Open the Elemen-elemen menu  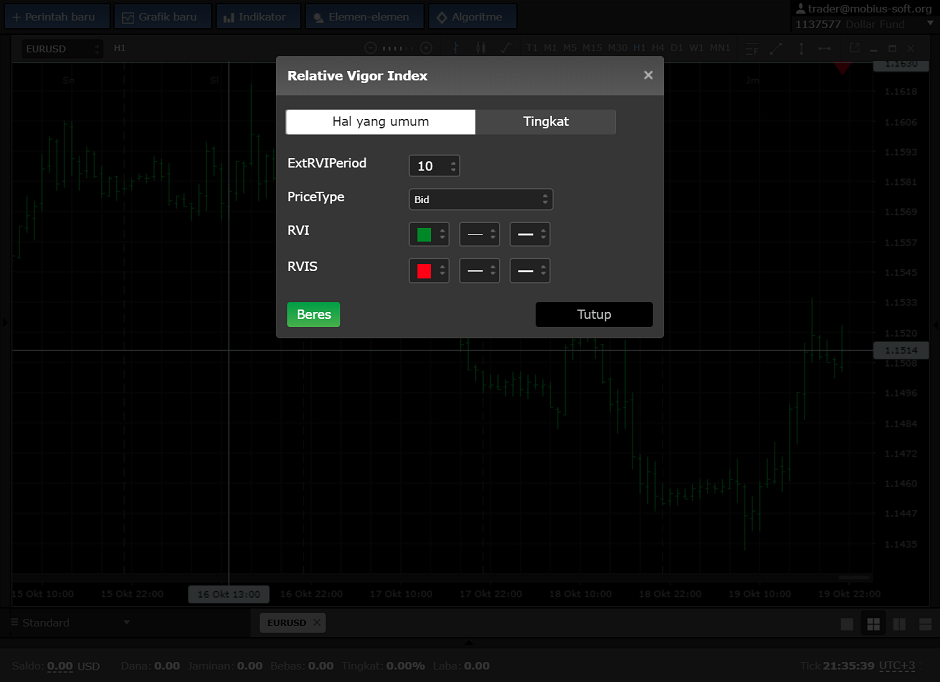pos(364,17)
